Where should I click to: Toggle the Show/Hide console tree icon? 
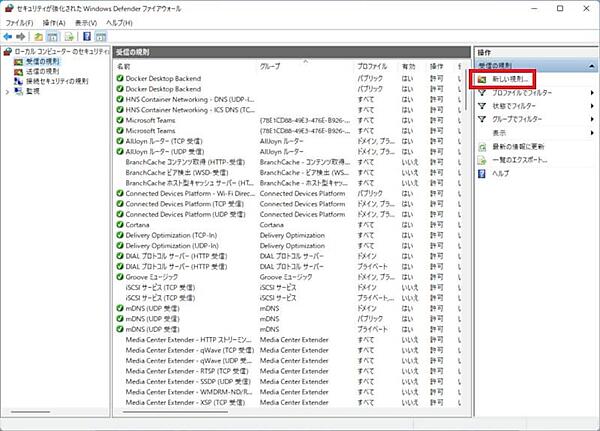coord(52,37)
